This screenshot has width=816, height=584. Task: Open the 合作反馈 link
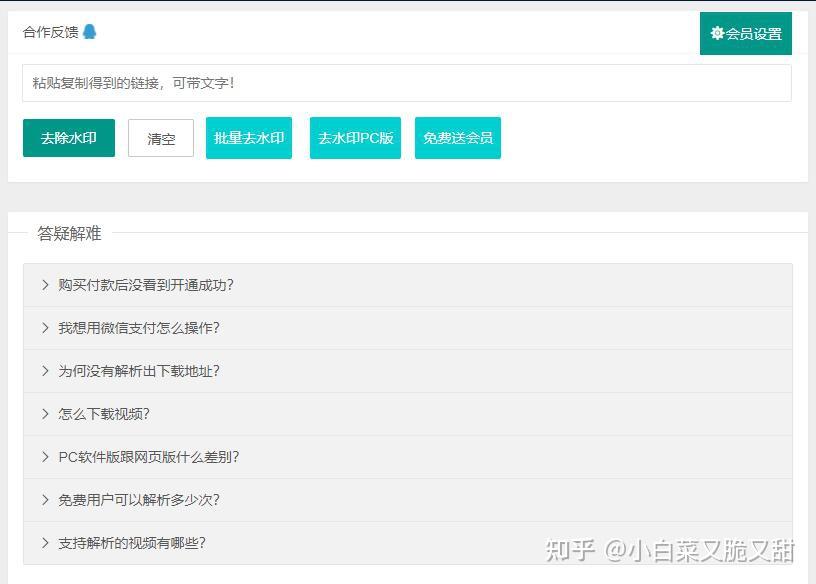tap(50, 32)
